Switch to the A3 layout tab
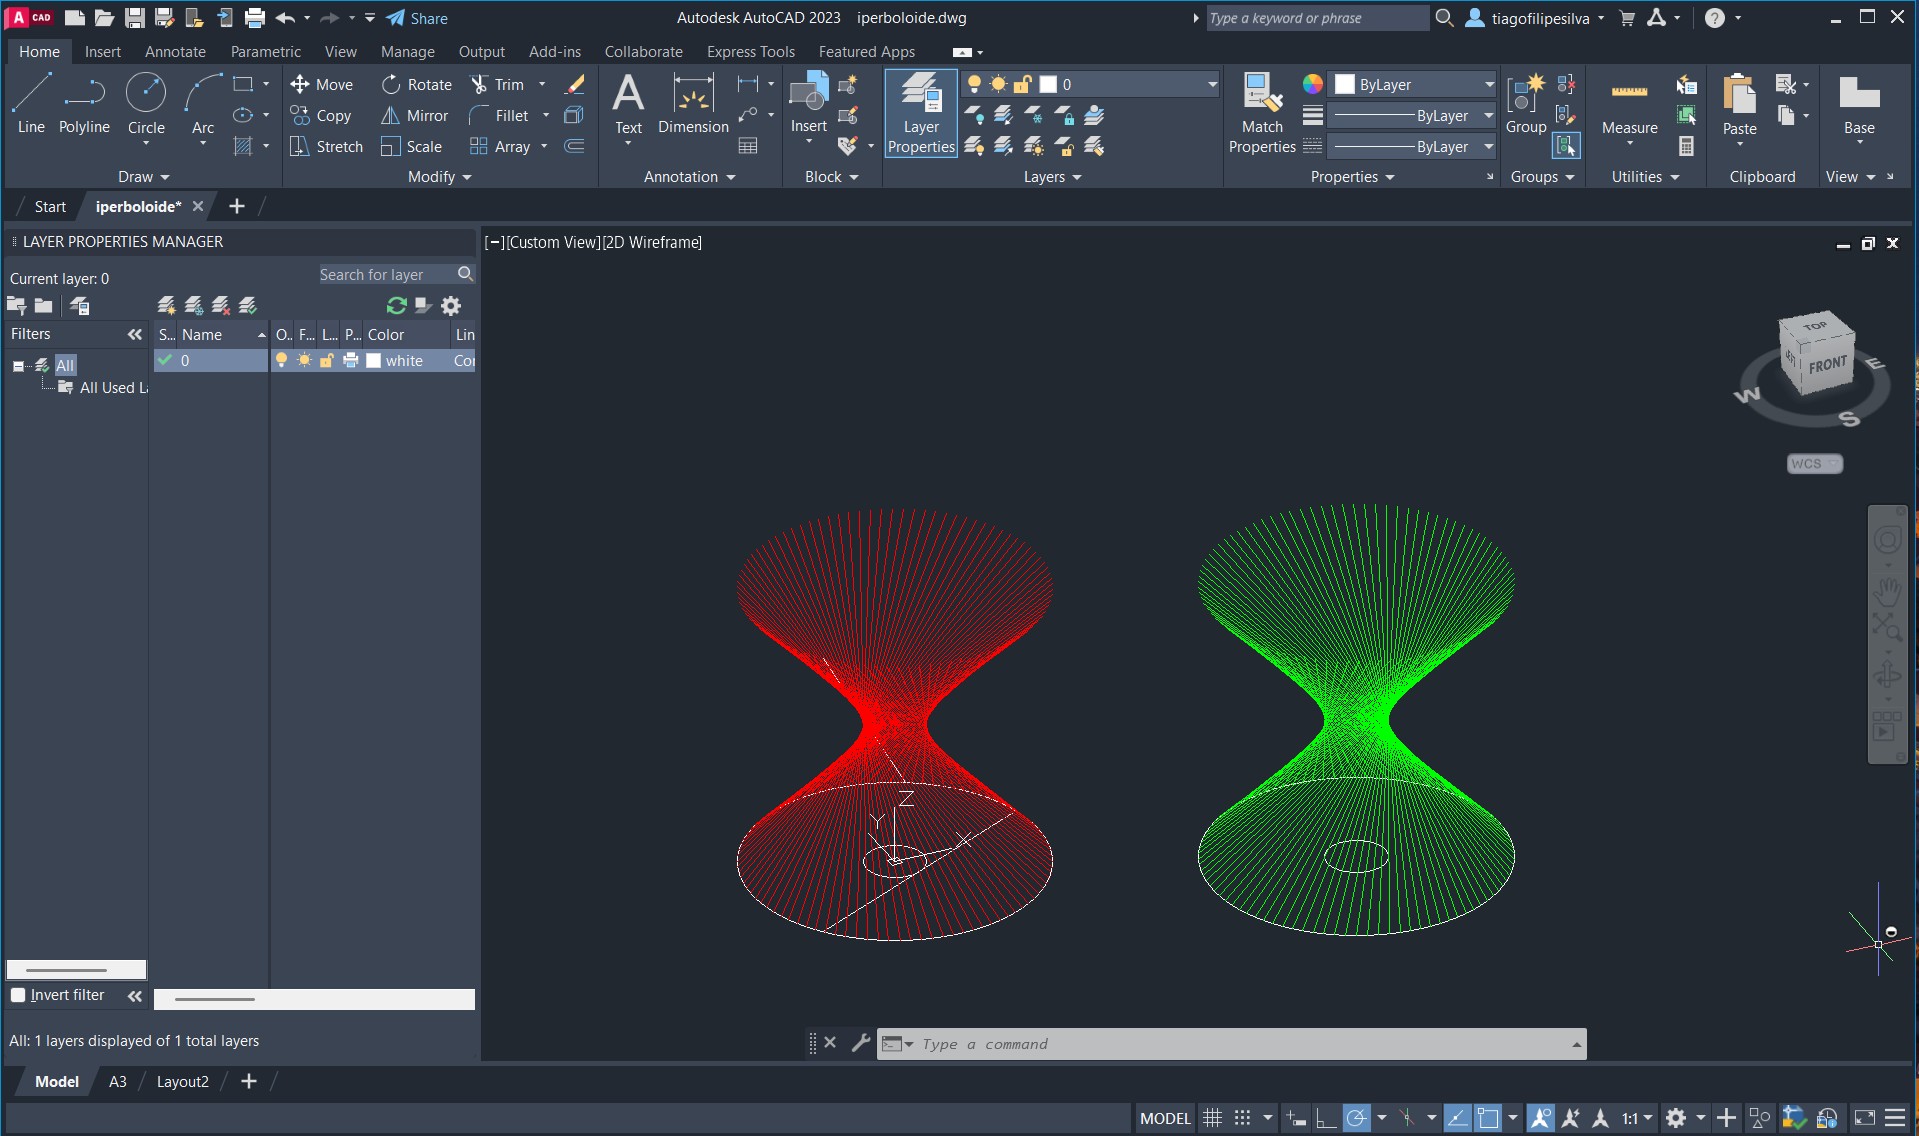Image resolution: width=1919 pixels, height=1136 pixels. coord(118,1082)
